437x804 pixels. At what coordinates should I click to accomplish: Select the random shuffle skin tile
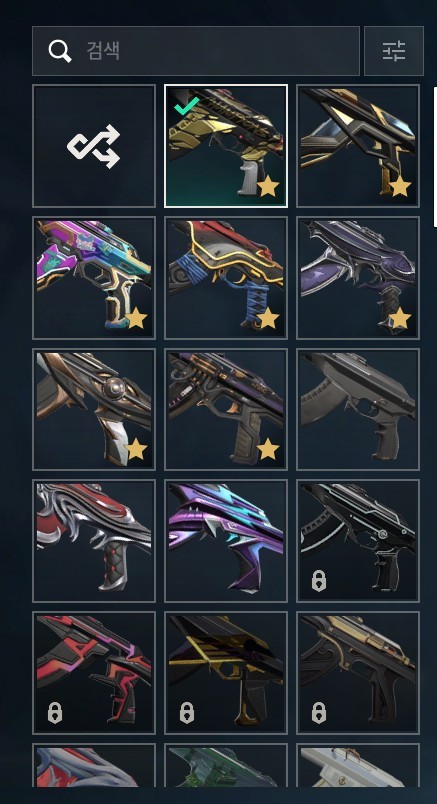(94, 146)
